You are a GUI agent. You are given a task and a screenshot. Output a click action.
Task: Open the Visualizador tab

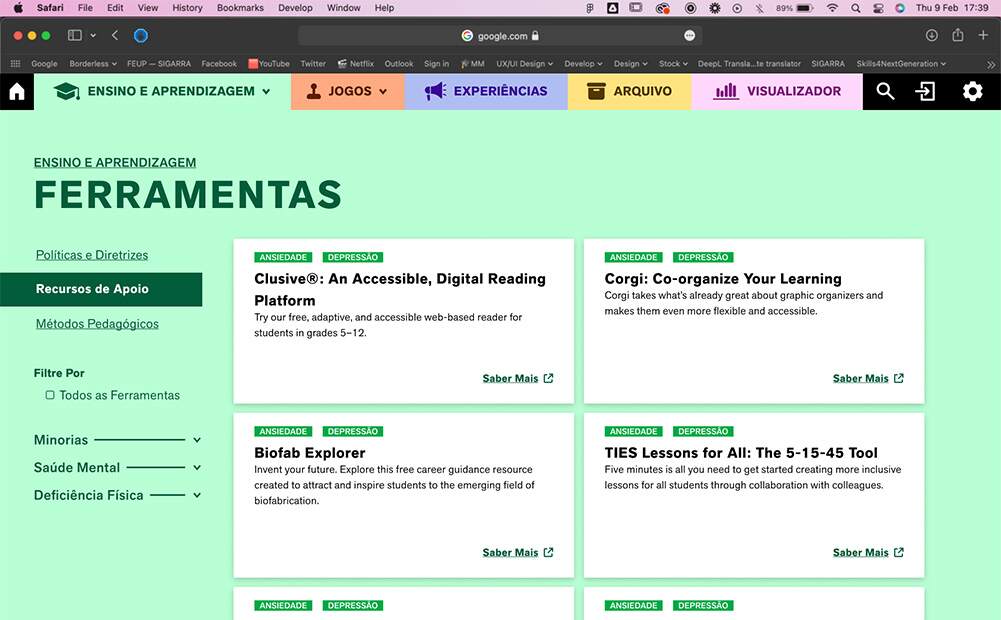click(777, 92)
